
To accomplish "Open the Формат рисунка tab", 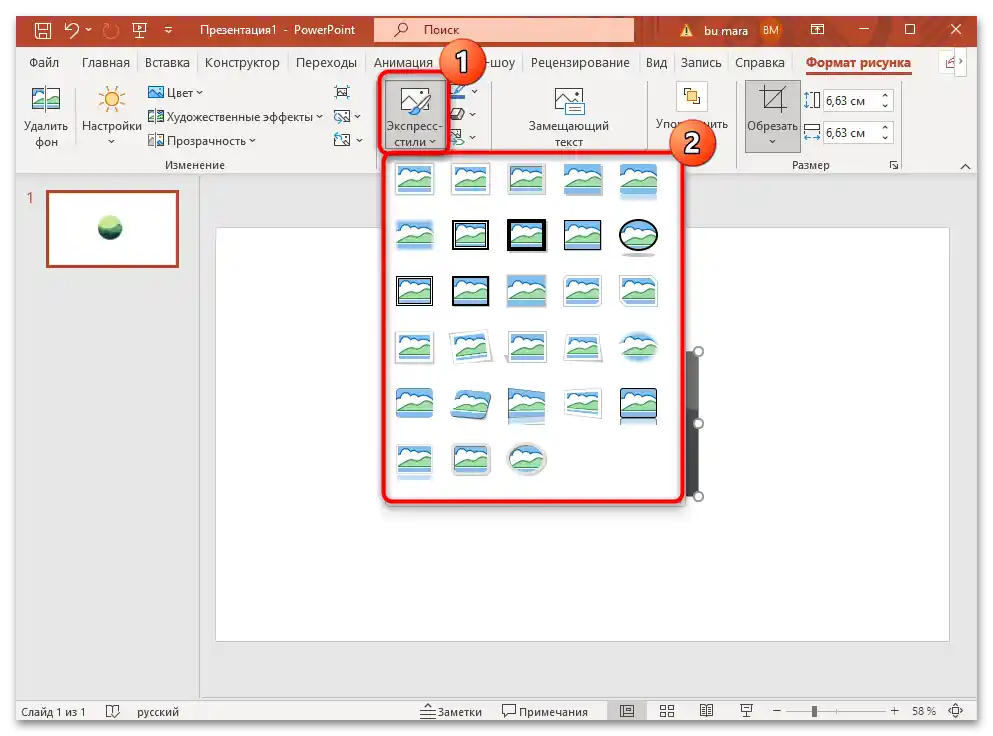I will [859, 62].
